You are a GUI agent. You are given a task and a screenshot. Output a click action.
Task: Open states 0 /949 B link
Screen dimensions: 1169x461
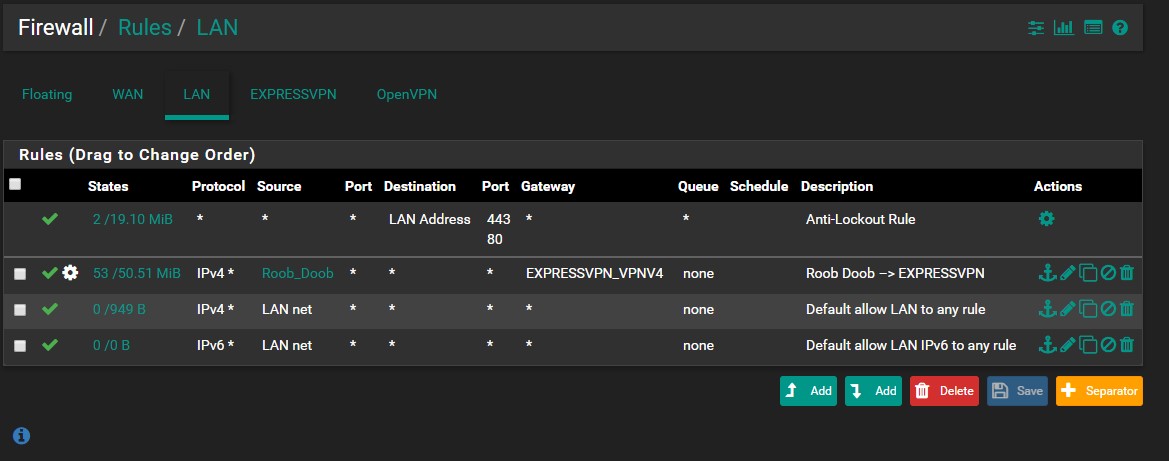119,309
